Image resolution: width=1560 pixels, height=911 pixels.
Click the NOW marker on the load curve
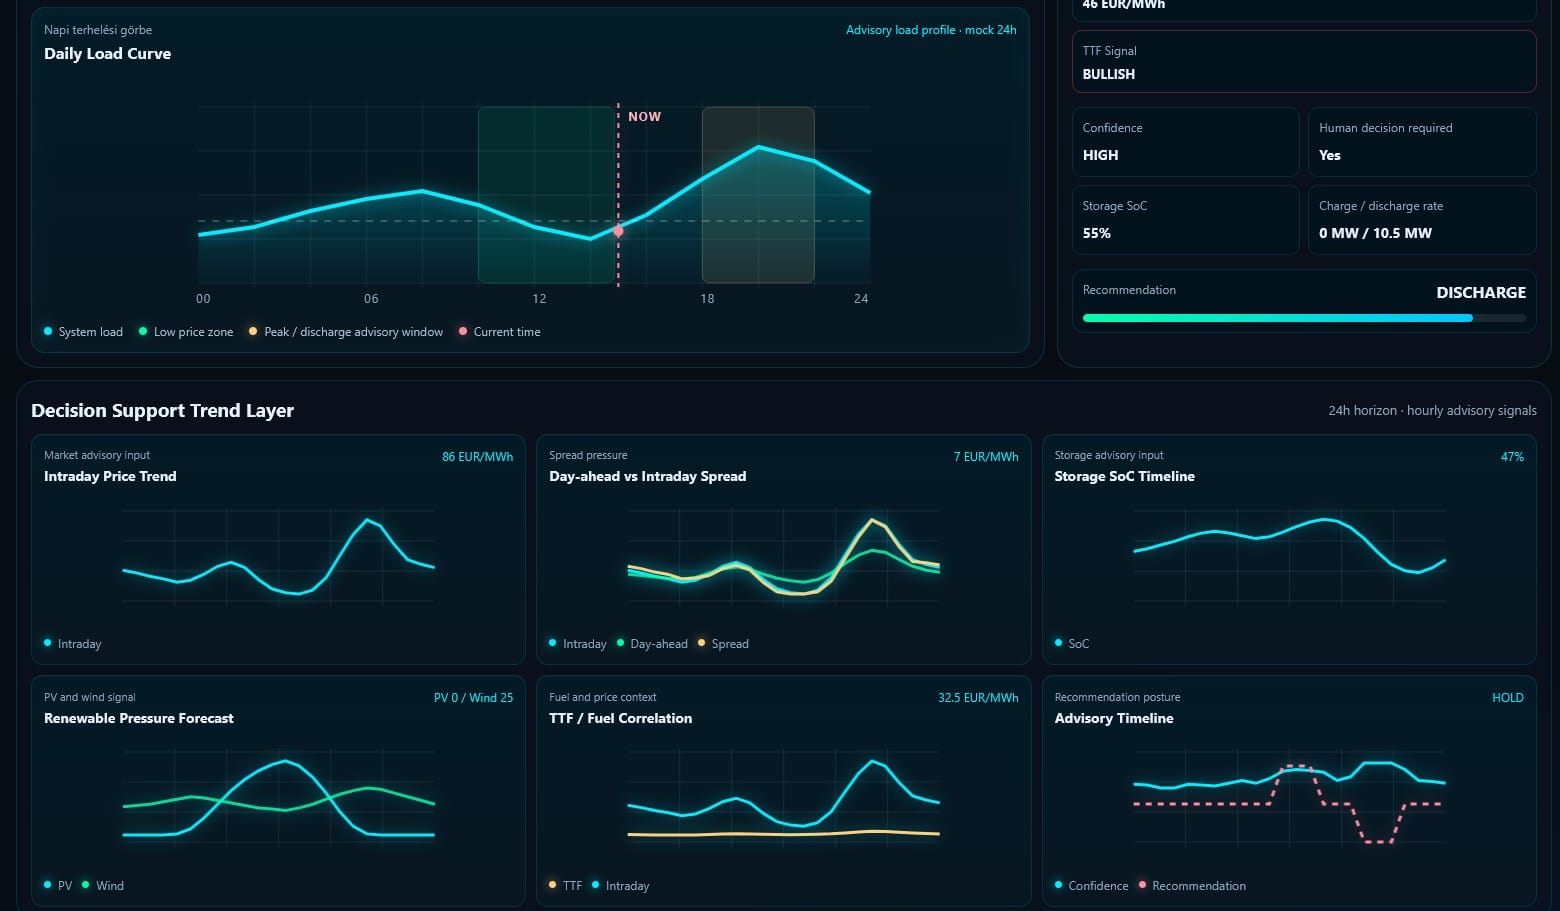pos(644,117)
